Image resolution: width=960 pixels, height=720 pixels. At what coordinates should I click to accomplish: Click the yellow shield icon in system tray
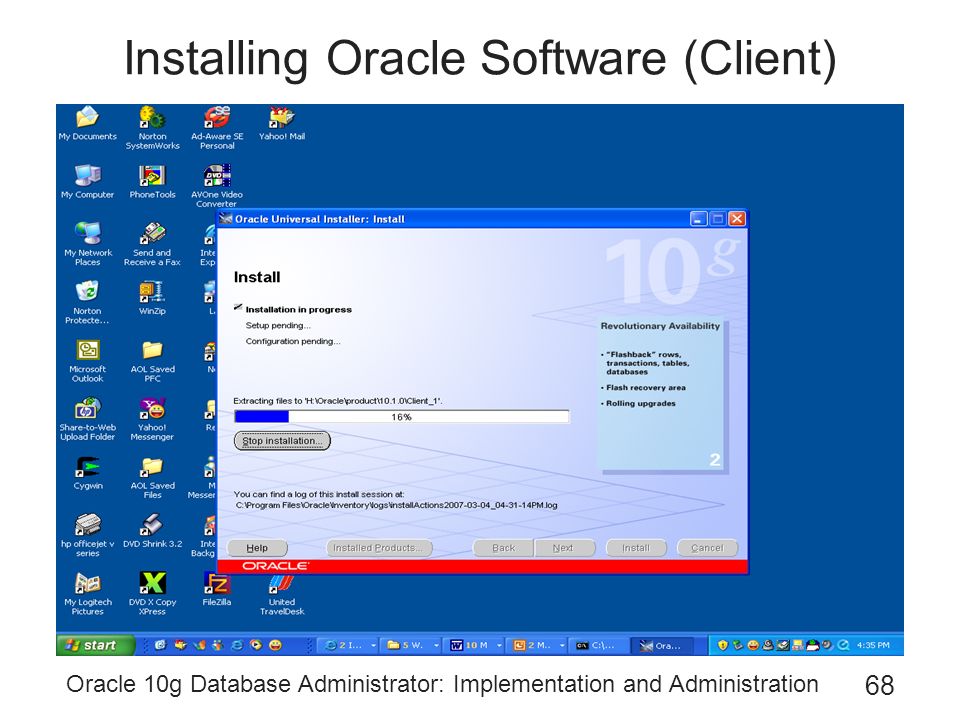722,645
